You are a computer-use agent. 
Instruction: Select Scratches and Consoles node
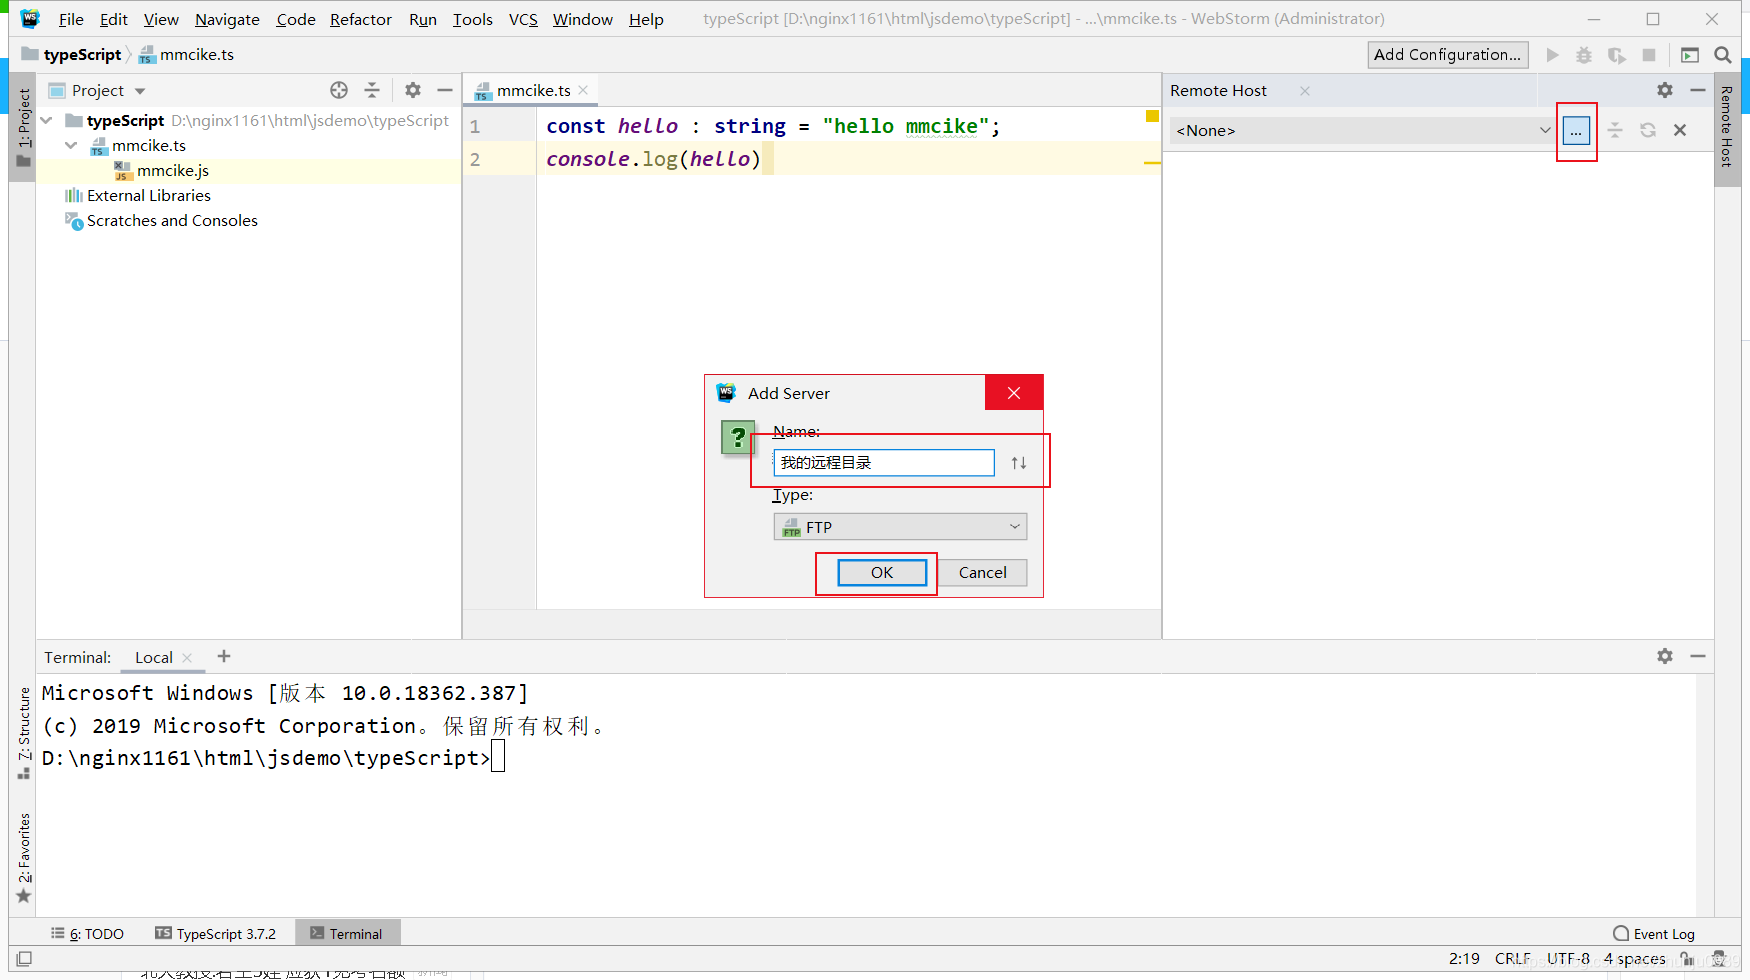point(172,221)
